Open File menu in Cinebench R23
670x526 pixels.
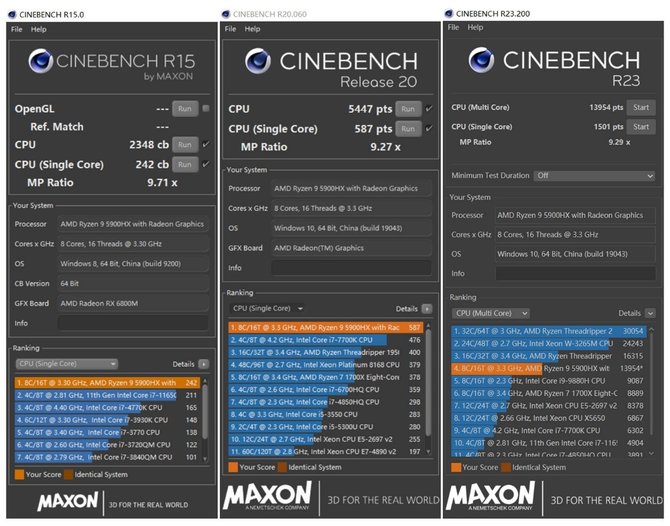pos(453,27)
